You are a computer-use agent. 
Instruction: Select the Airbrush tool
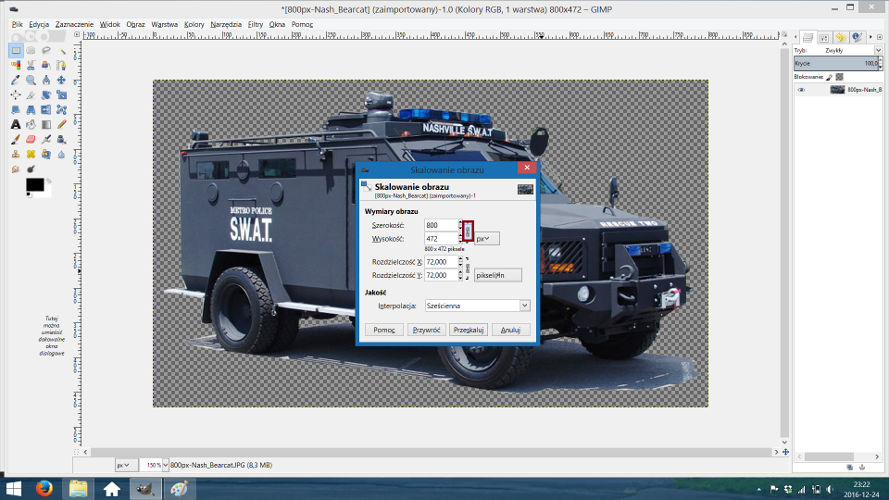[46, 139]
